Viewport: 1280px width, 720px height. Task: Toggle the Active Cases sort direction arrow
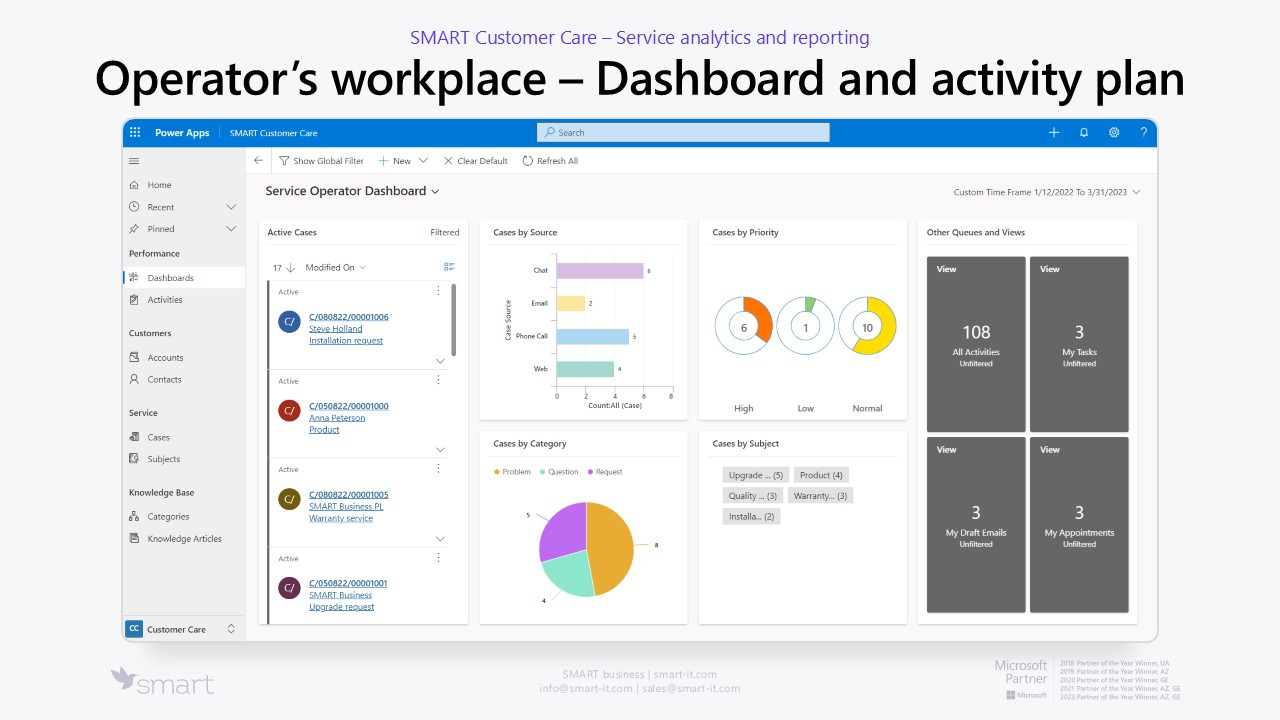pos(291,267)
